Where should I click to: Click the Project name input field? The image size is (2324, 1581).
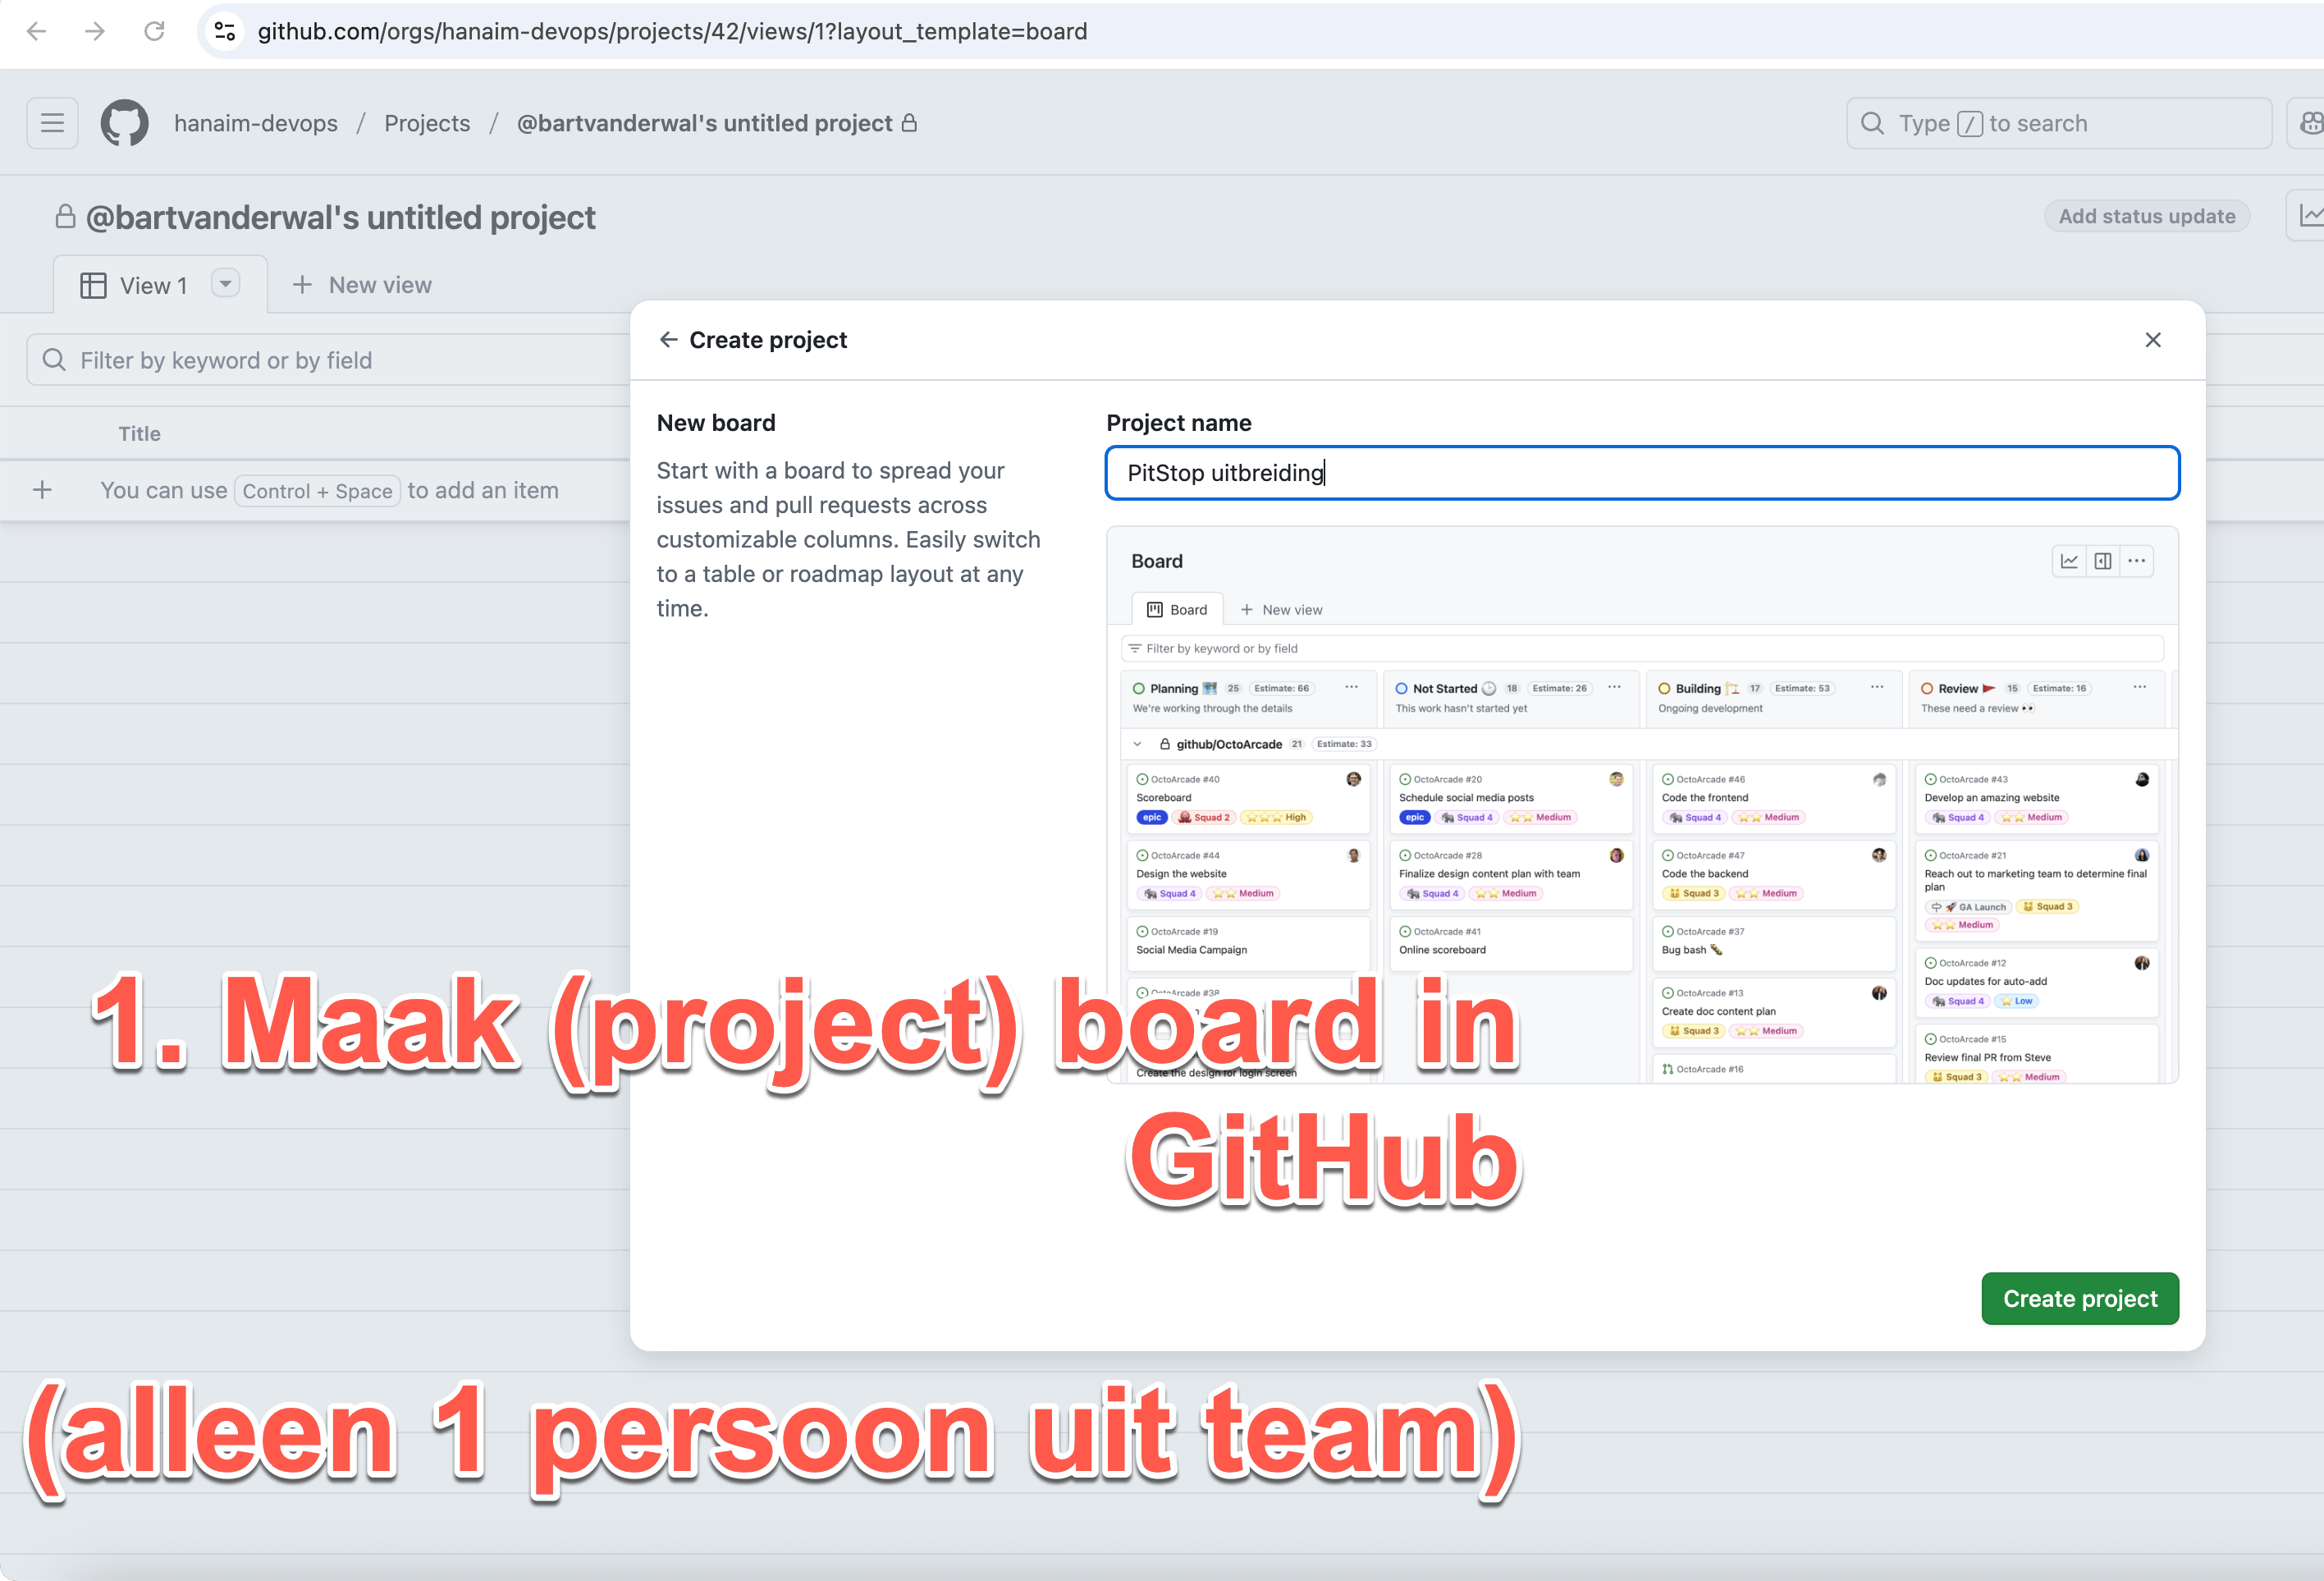pos(1641,473)
